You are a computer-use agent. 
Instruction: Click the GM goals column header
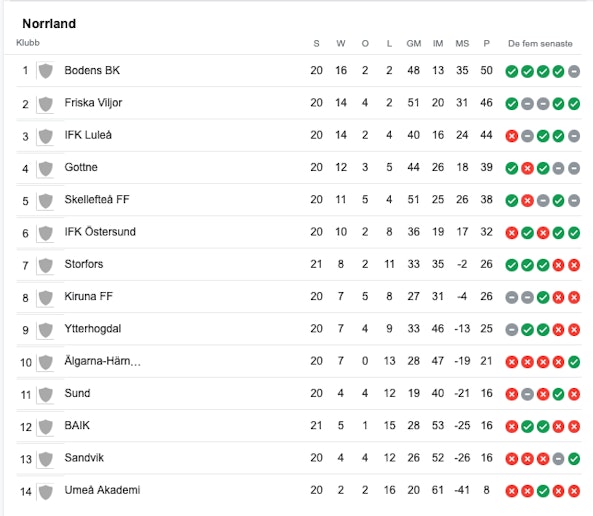(x=414, y=44)
